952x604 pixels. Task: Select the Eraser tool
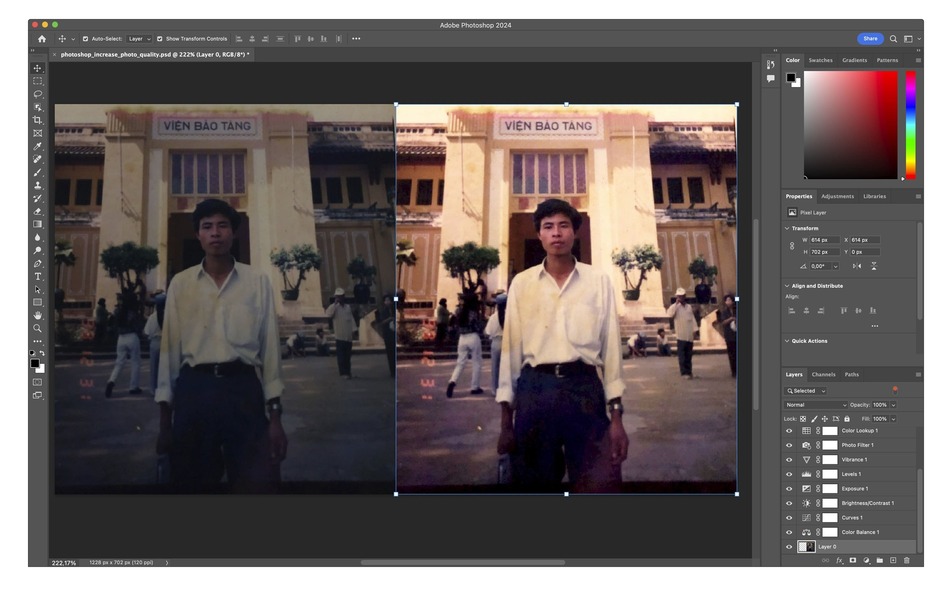[38, 211]
